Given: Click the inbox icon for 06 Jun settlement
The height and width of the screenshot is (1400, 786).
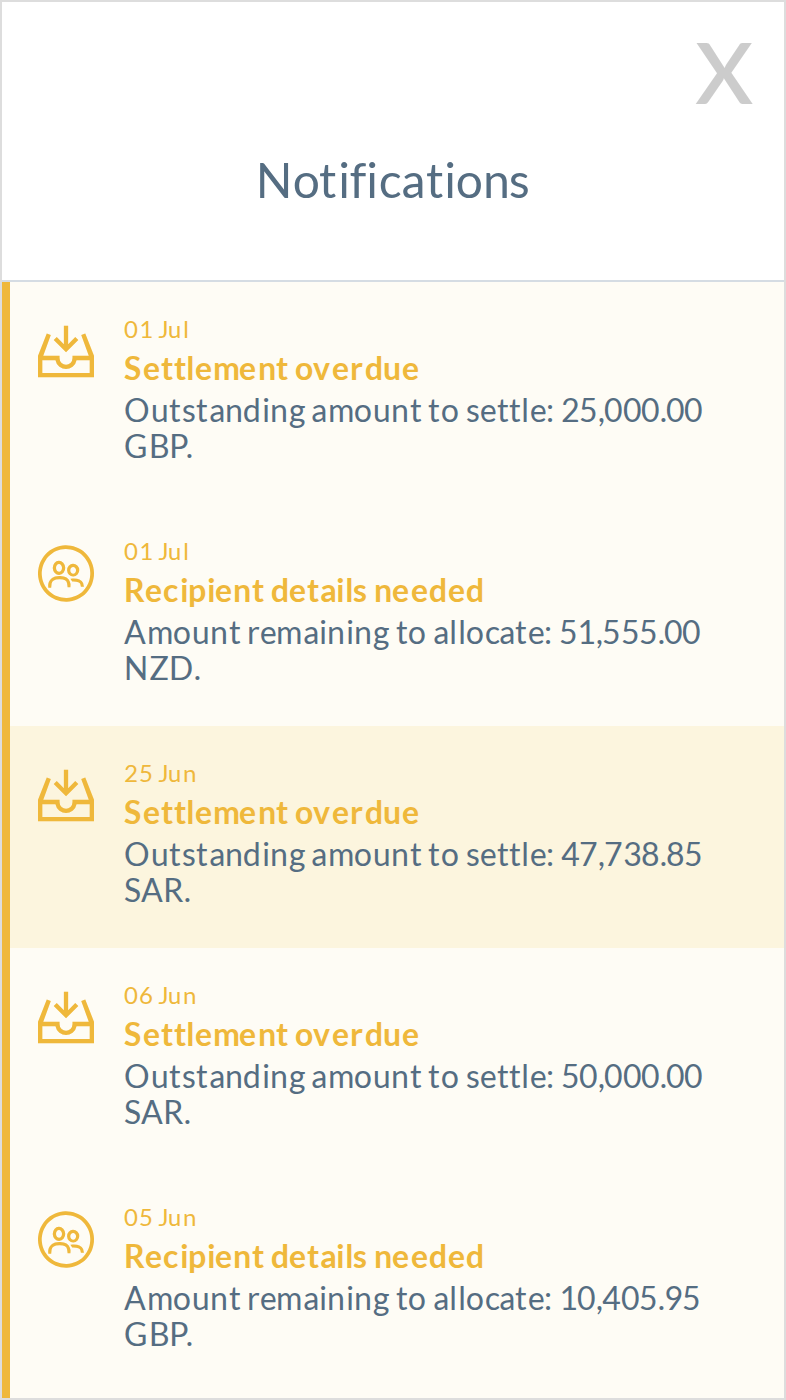Looking at the screenshot, I should (x=66, y=1018).
